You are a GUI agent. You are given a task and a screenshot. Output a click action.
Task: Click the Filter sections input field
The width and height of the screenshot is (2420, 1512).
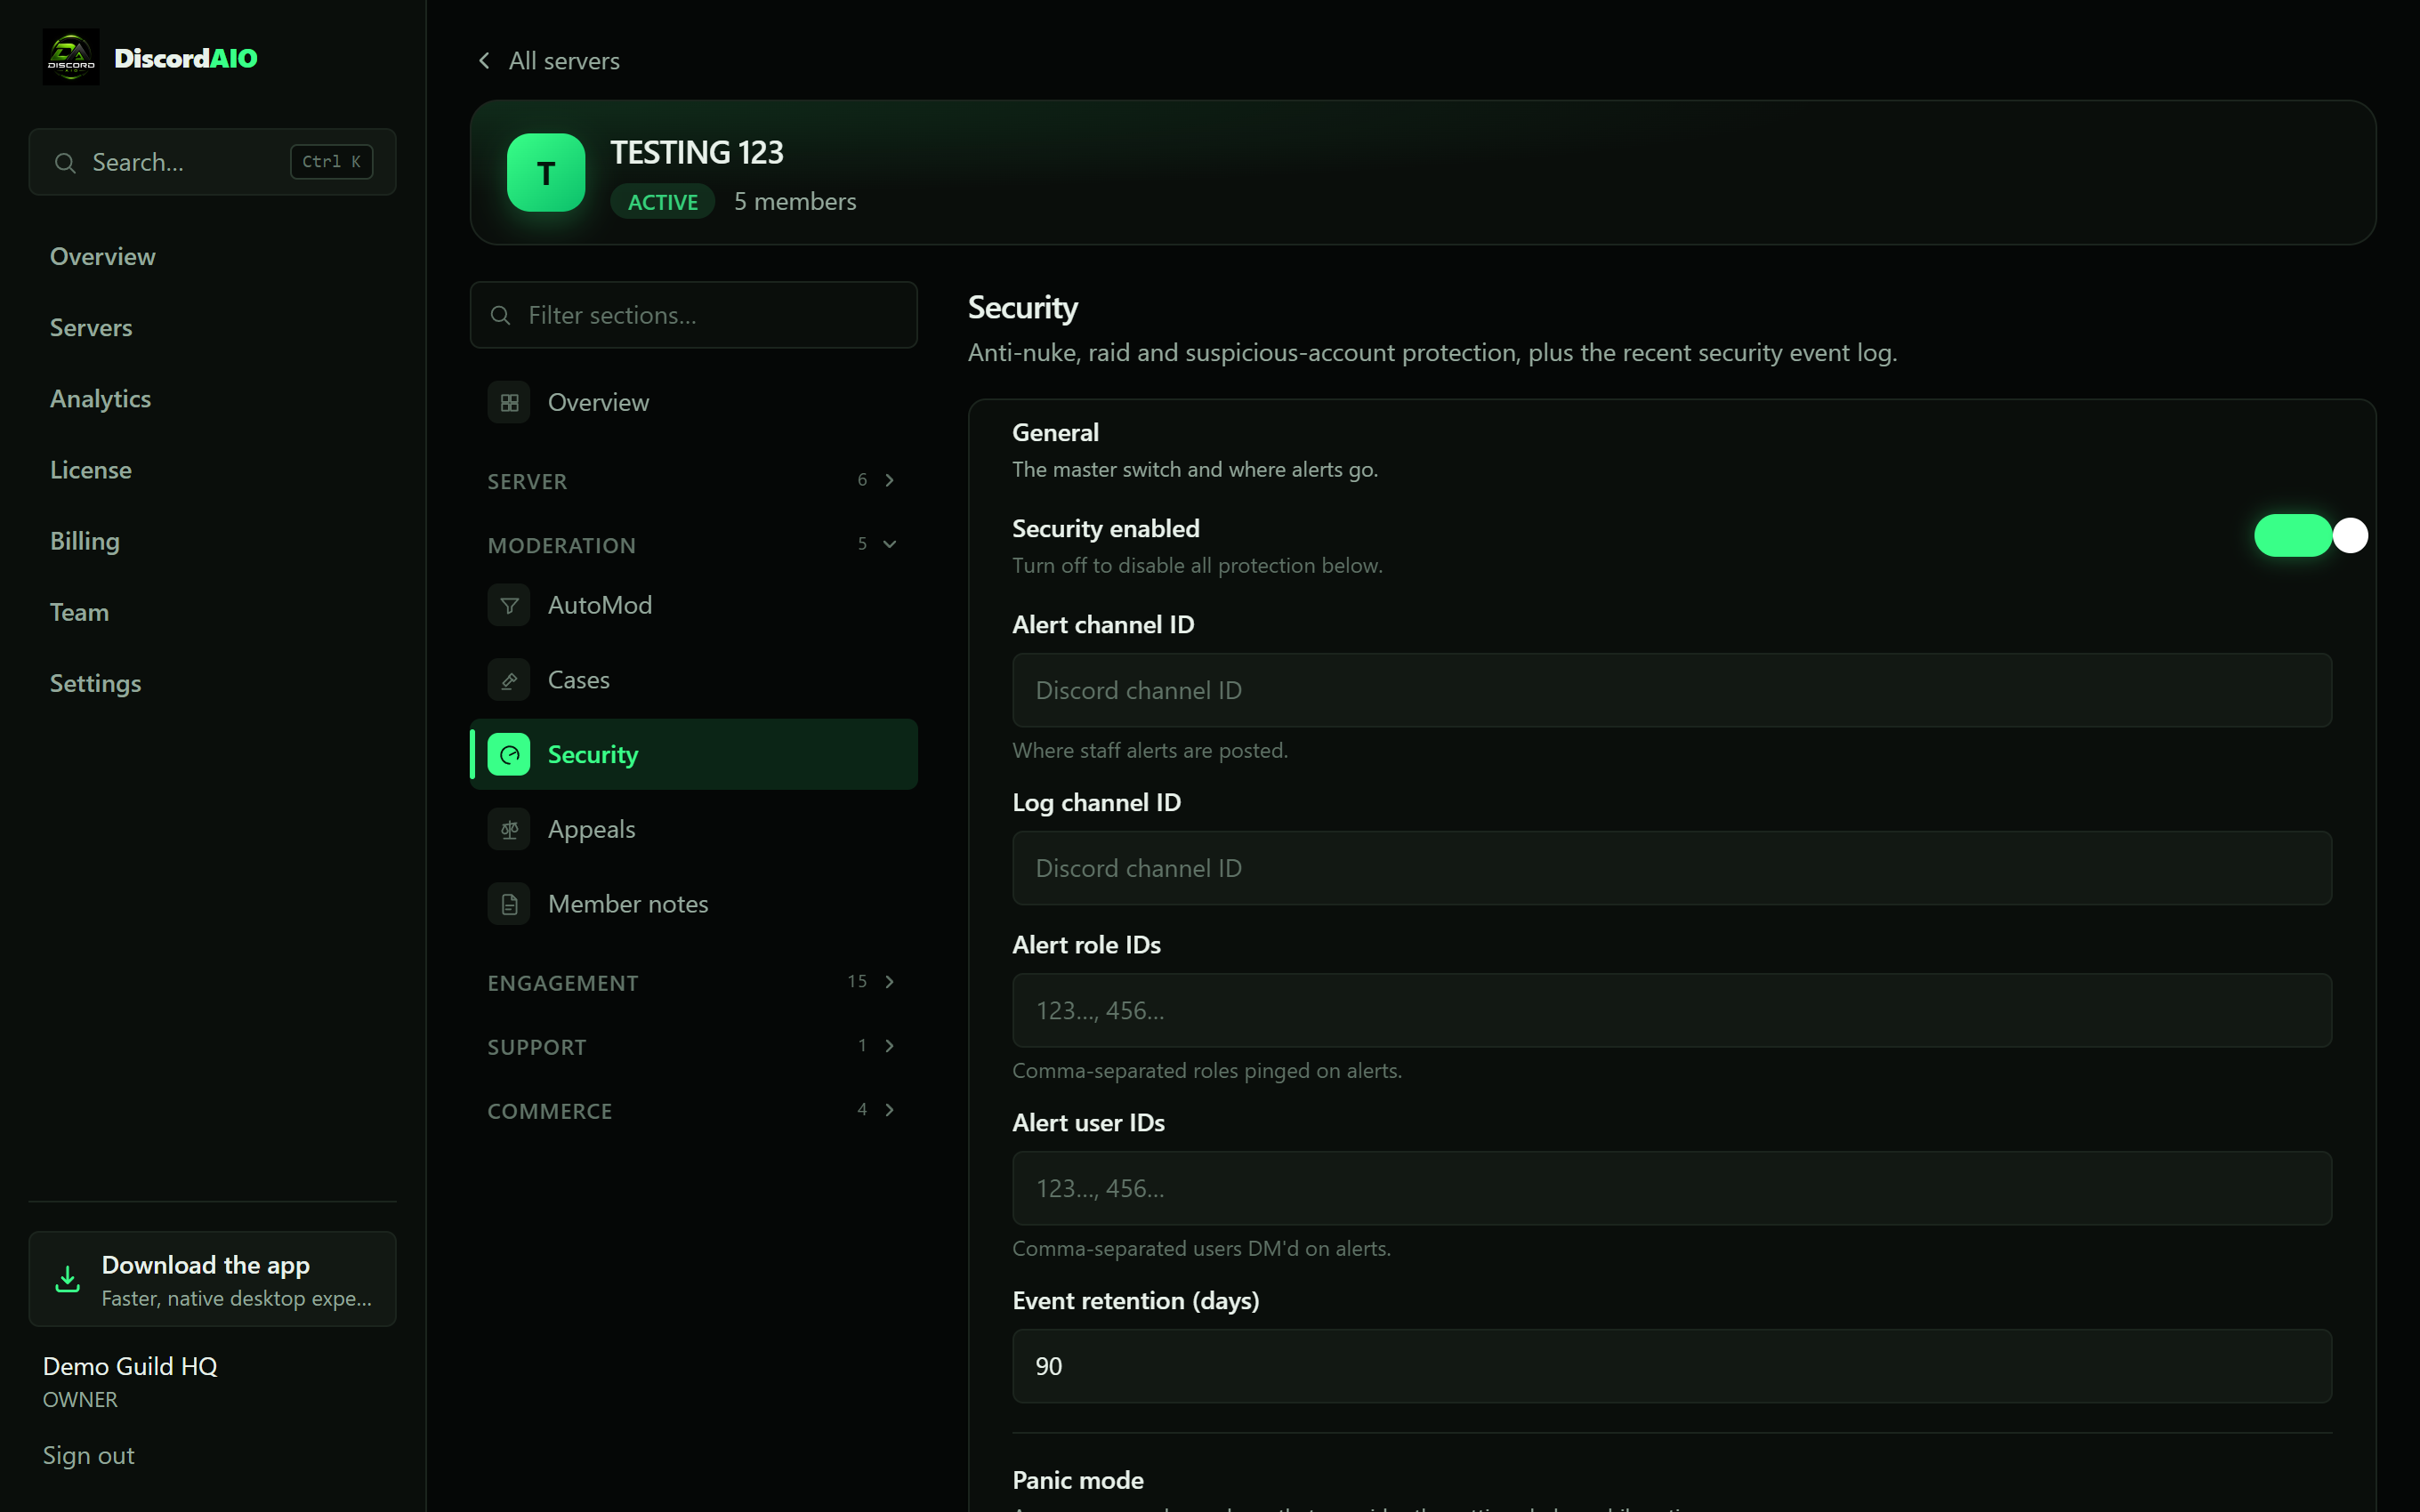point(694,316)
